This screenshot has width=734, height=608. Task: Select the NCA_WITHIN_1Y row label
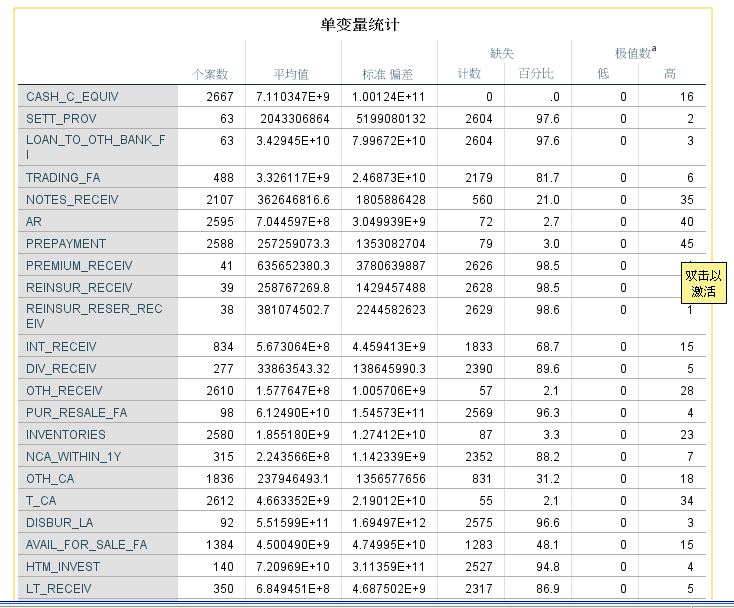tap(73, 456)
